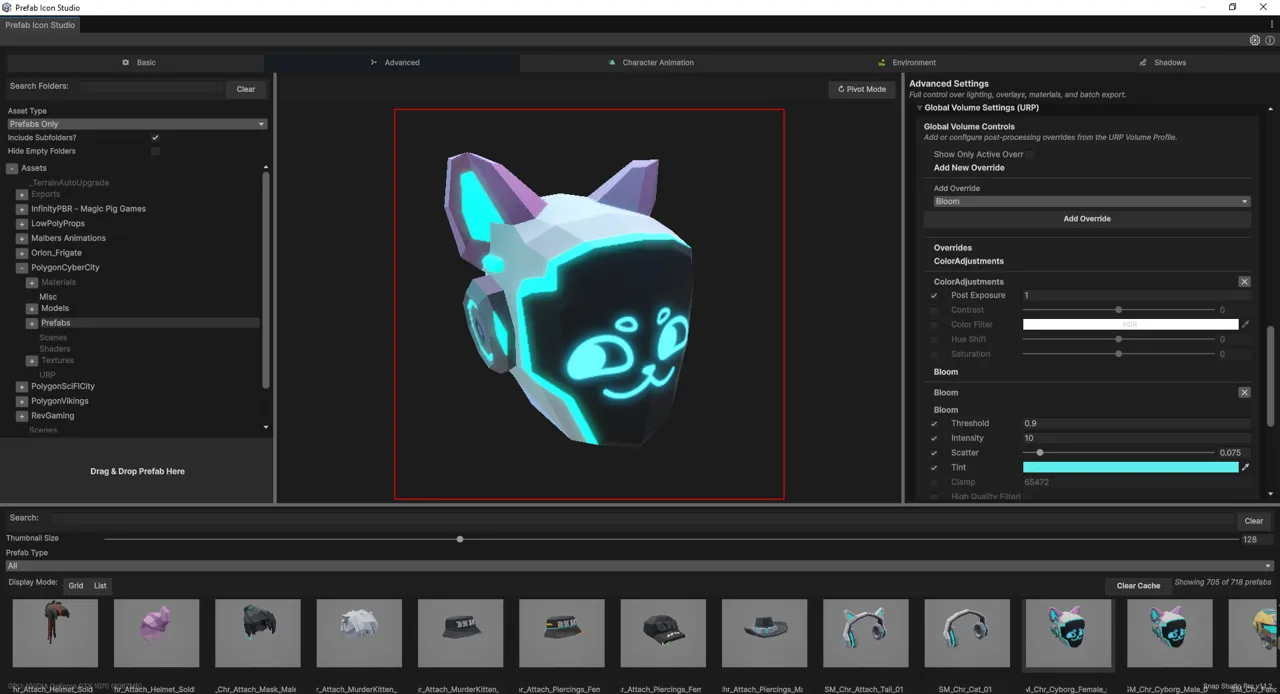Enable the Hide Empty Folders checkbox
This screenshot has width=1280, height=694.
(x=155, y=151)
